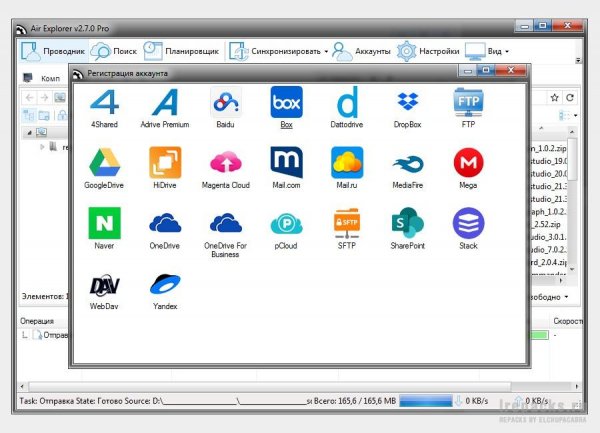Select the Mail.ru cloud icon
The image size is (600, 433).
click(x=347, y=168)
